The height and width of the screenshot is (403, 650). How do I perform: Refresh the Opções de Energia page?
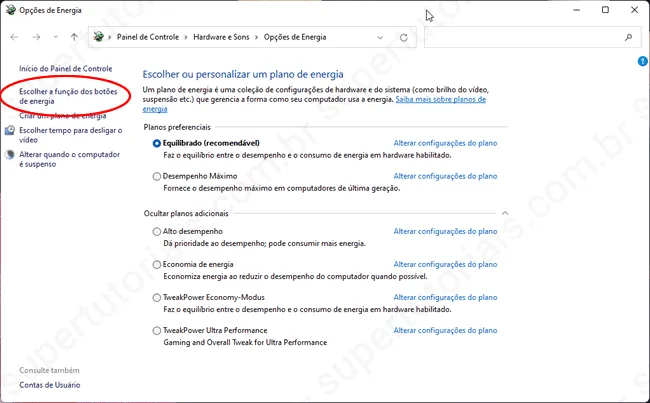click(x=404, y=37)
